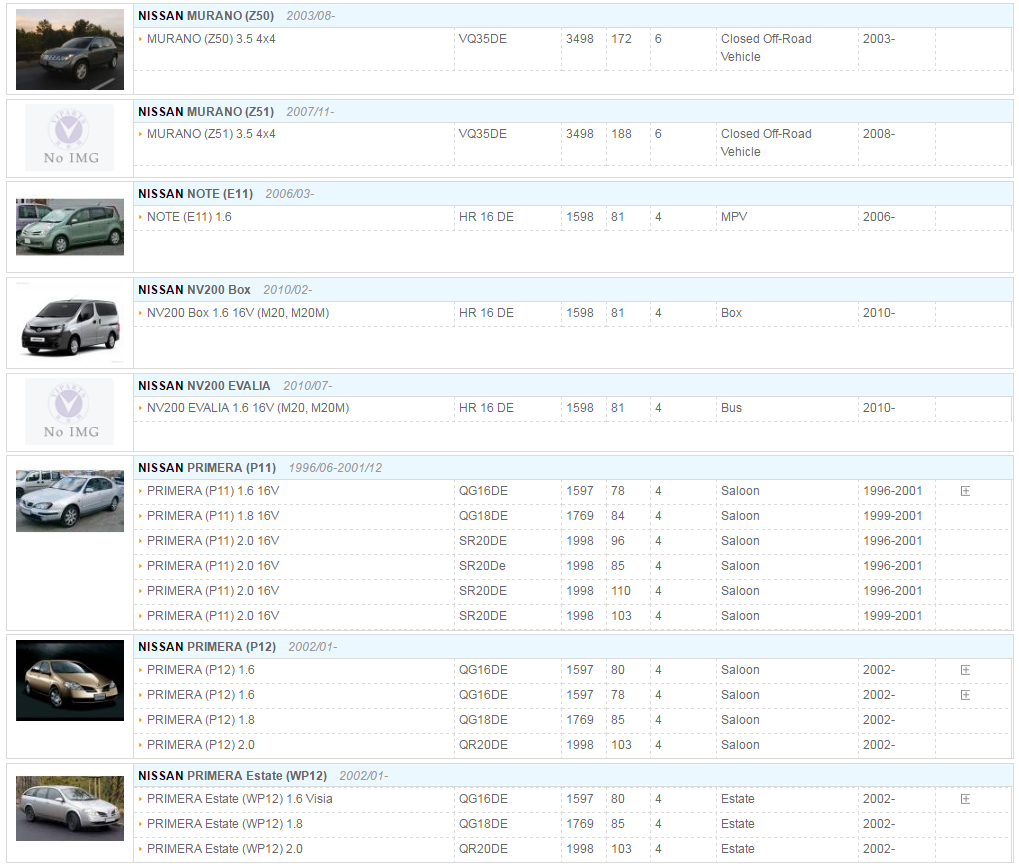Open PRIMERA (P11) 1.8 16V model

pyautogui.click(x=213, y=516)
